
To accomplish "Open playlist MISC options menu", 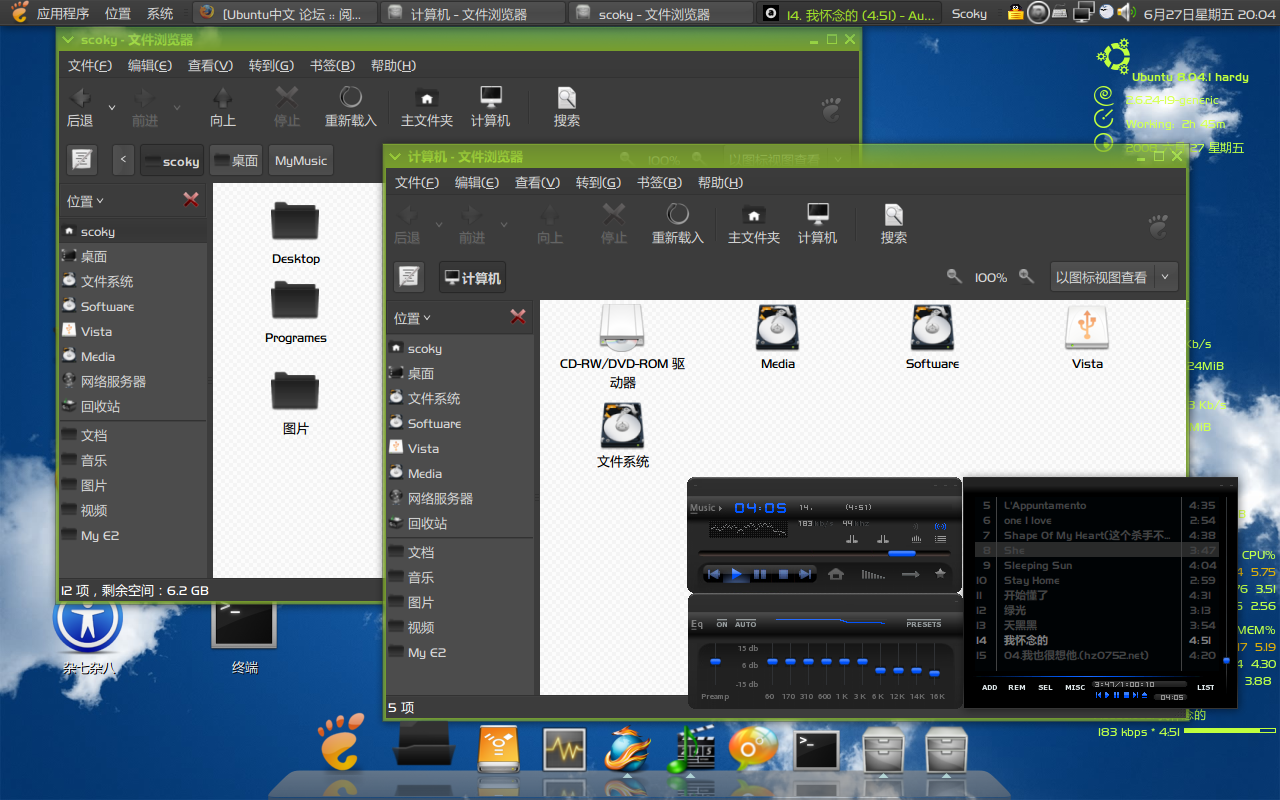I will (1075, 687).
